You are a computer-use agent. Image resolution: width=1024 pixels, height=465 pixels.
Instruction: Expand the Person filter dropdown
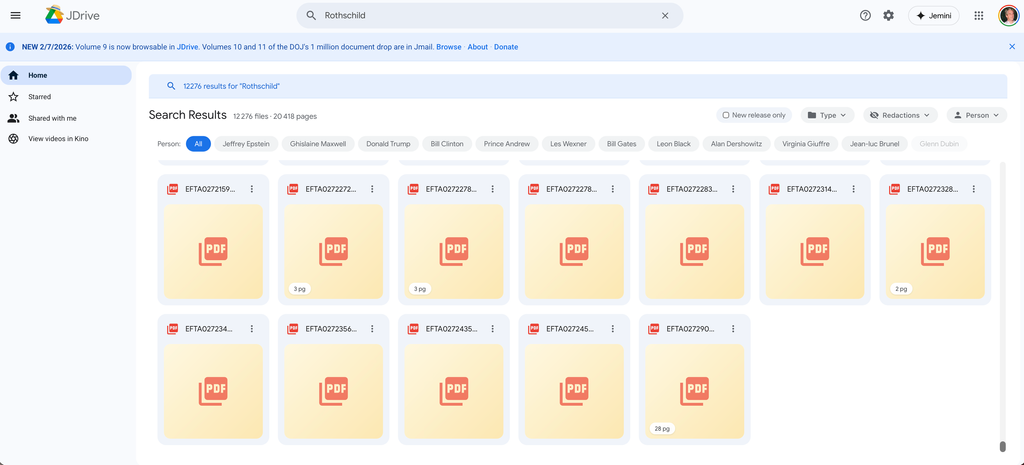(x=976, y=115)
